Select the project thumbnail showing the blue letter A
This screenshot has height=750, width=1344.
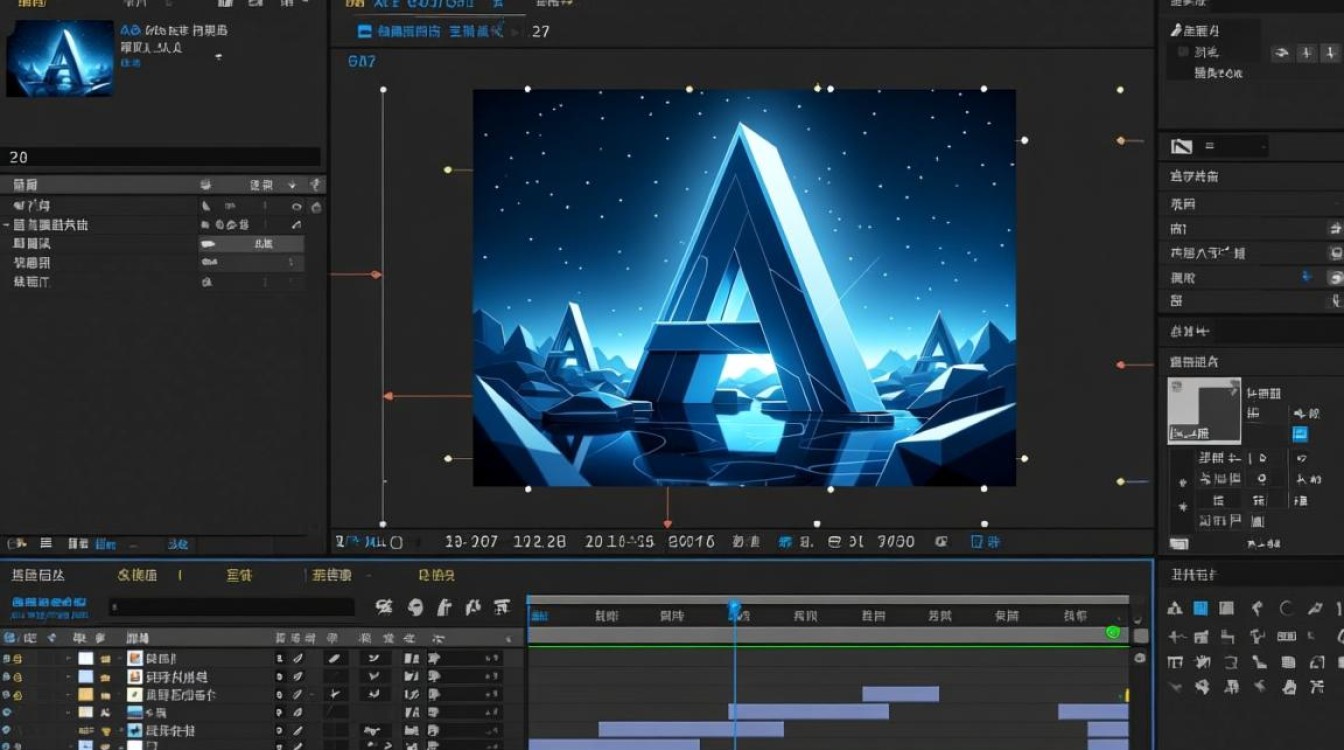60,58
